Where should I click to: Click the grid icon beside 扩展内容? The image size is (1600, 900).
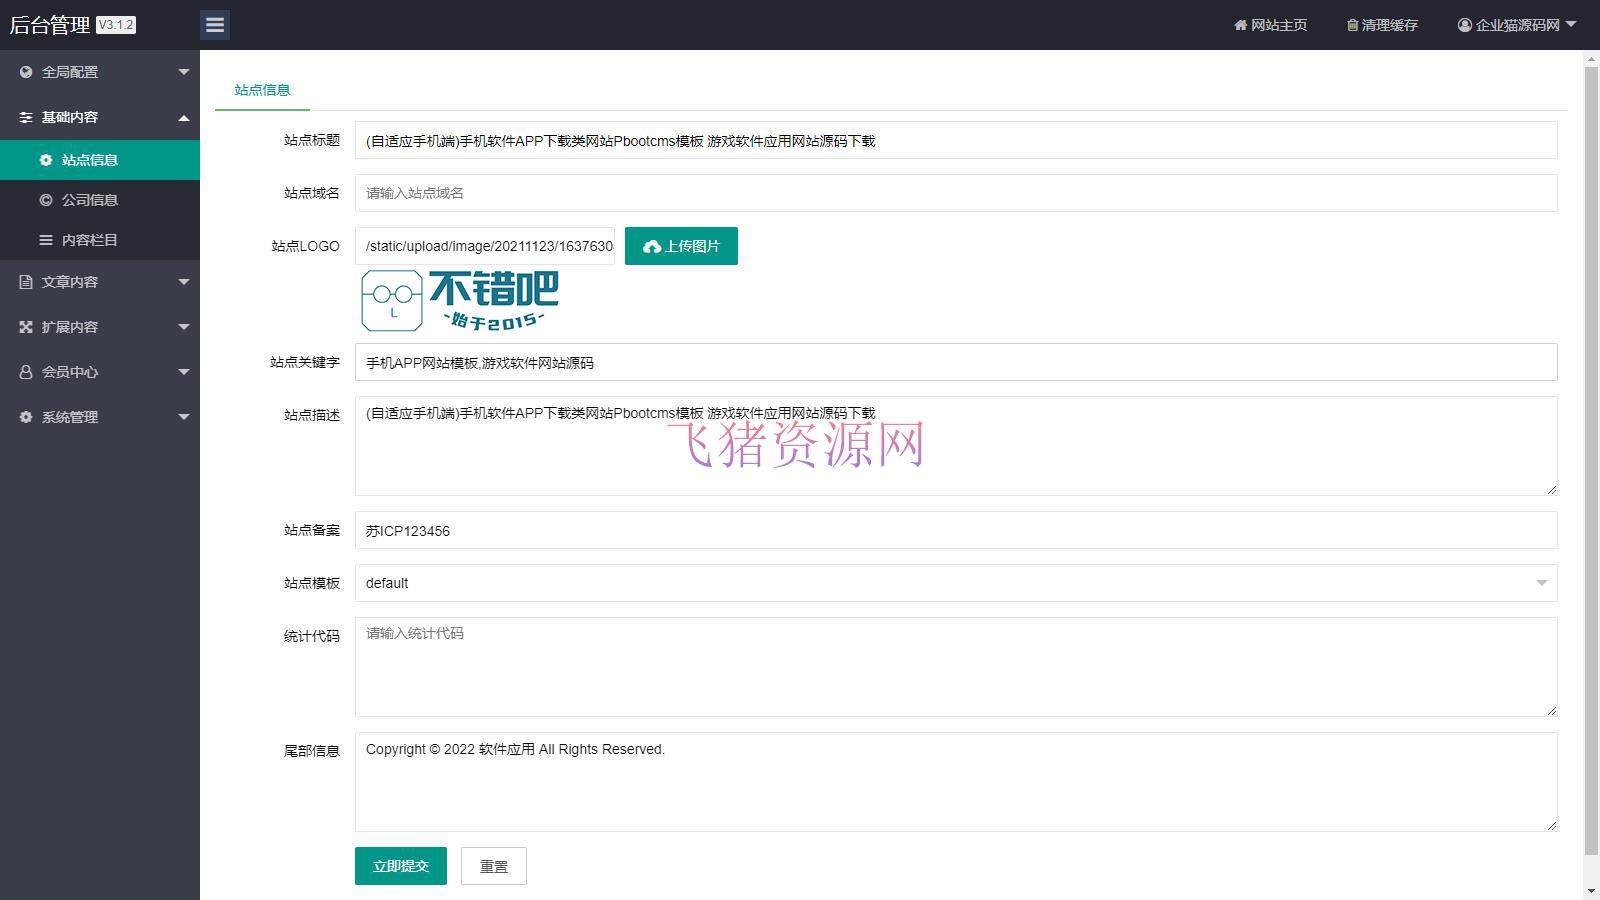(25, 327)
